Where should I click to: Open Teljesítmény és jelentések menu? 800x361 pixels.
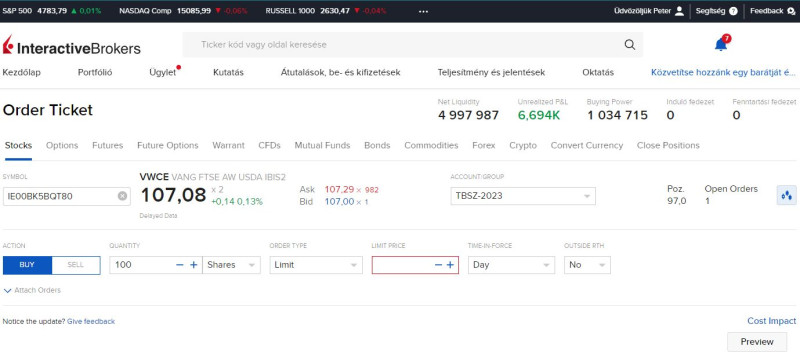[491, 72]
